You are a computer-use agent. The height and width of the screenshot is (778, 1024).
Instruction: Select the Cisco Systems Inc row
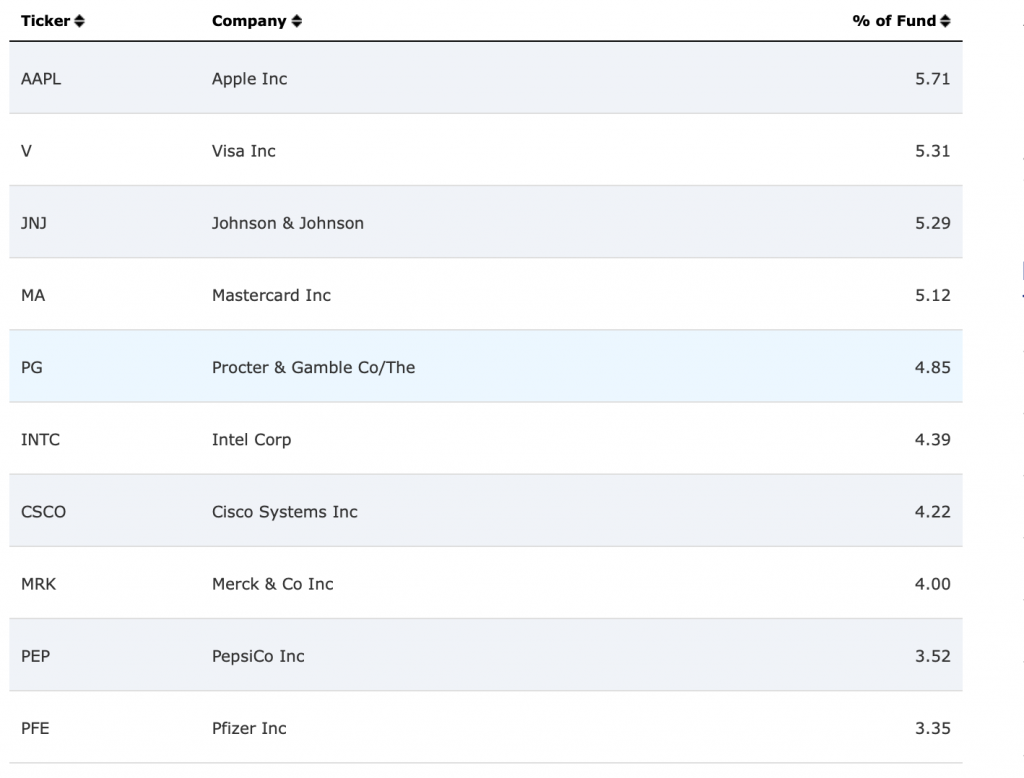pyautogui.click(x=486, y=511)
